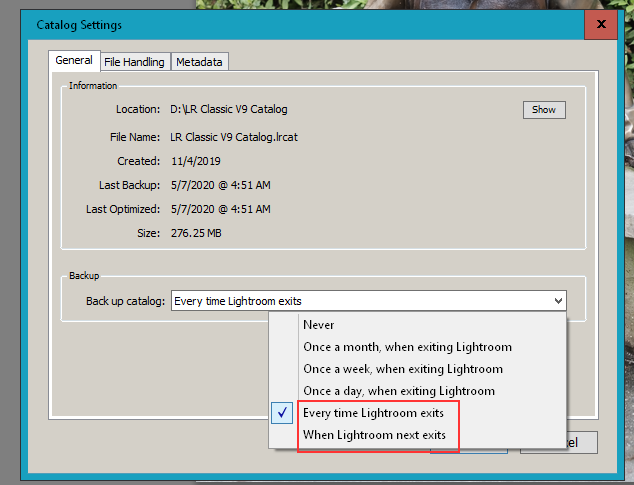Image resolution: width=634 pixels, height=485 pixels.
Task: Choose Once a day, when exiting Lightroom
Action: point(418,391)
